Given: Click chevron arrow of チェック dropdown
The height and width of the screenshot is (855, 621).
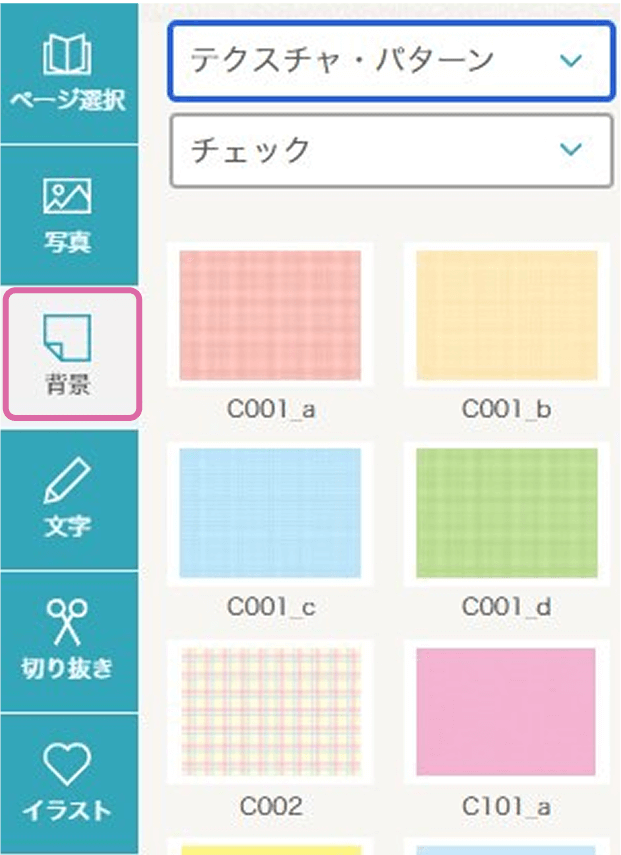Looking at the screenshot, I should tap(571, 149).
